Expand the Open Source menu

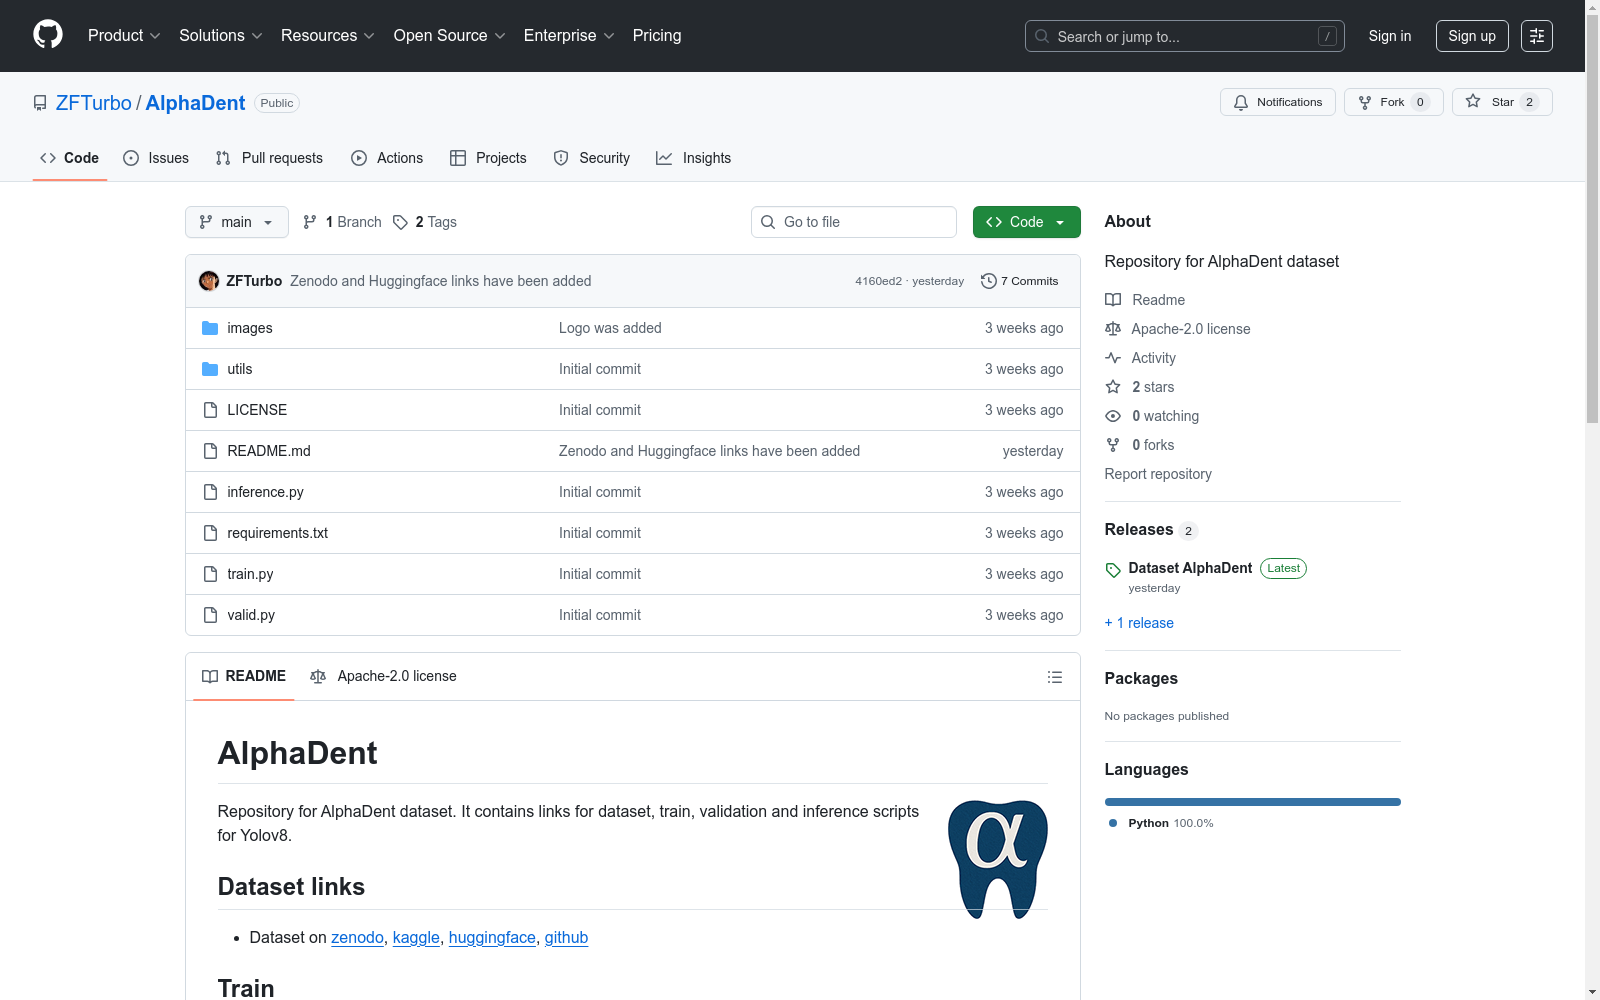coord(450,36)
